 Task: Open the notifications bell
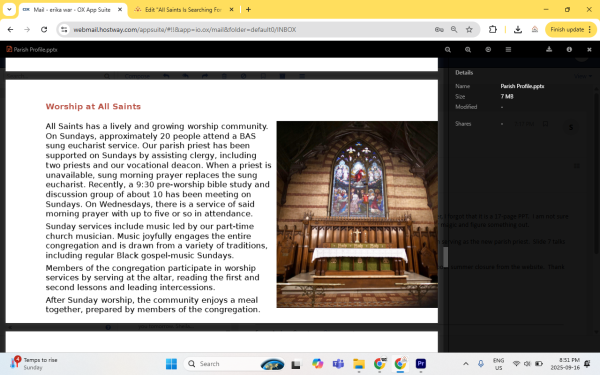[x=587, y=364]
